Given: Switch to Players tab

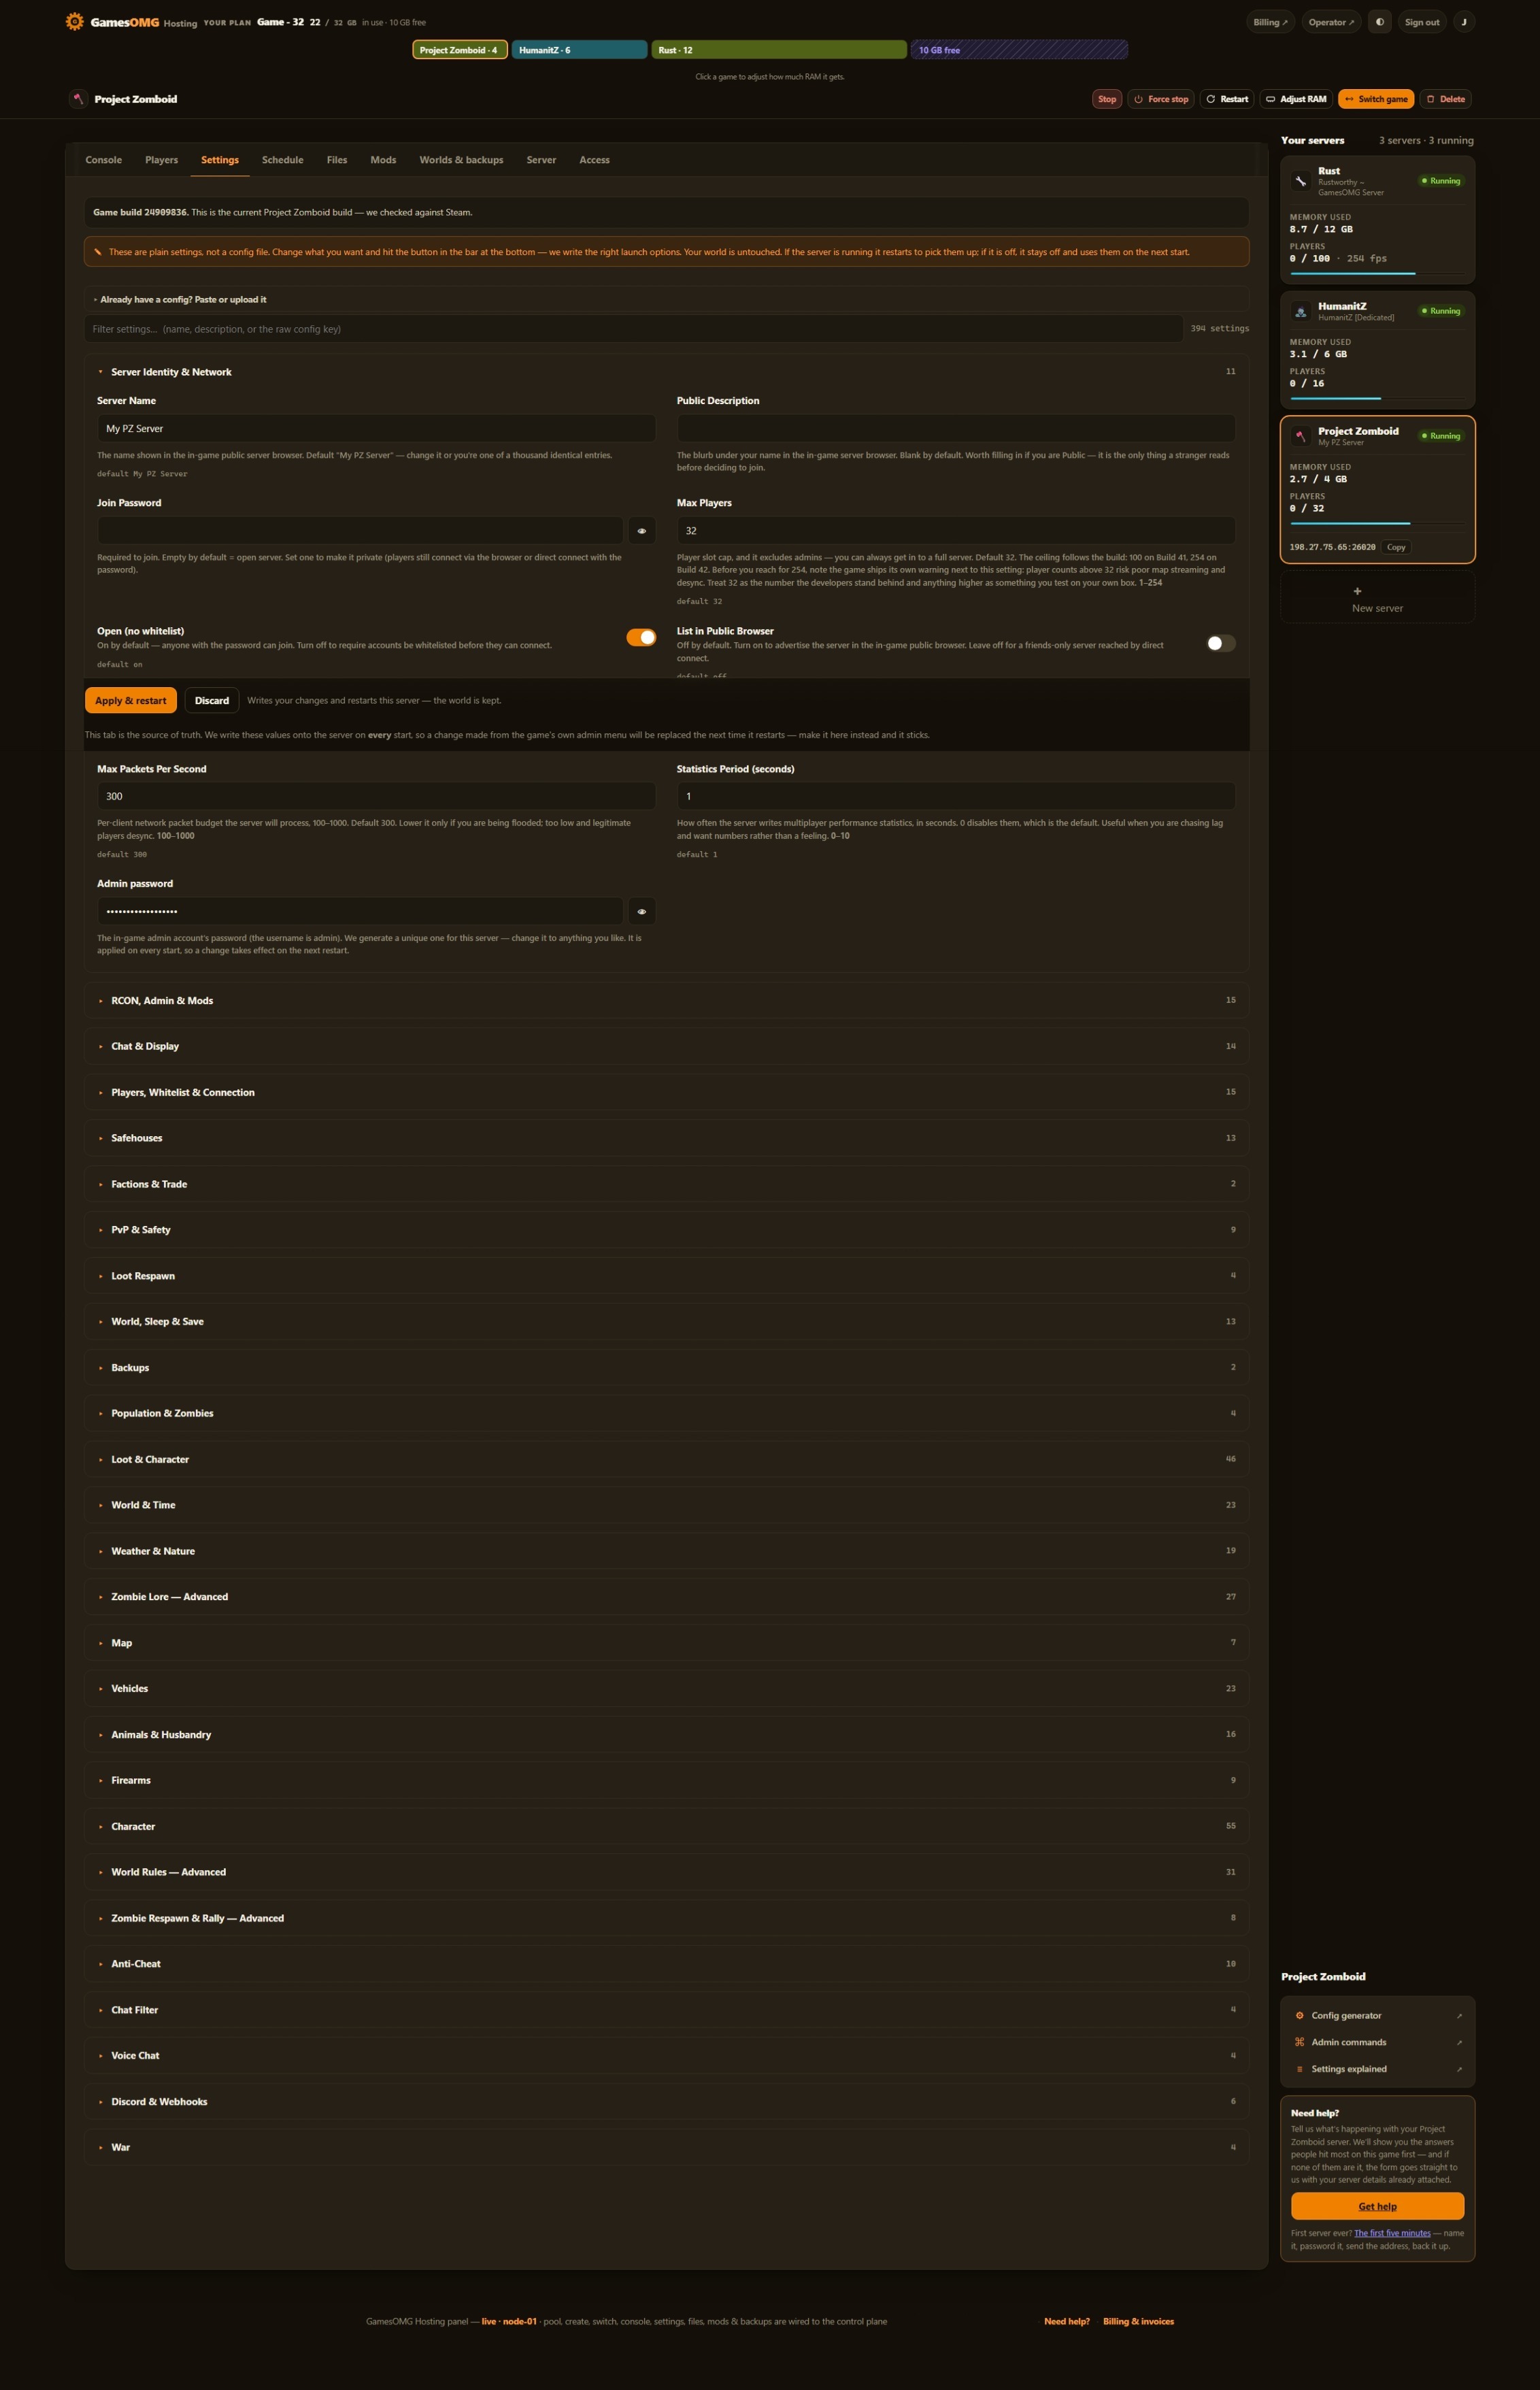Looking at the screenshot, I should (161, 160).
